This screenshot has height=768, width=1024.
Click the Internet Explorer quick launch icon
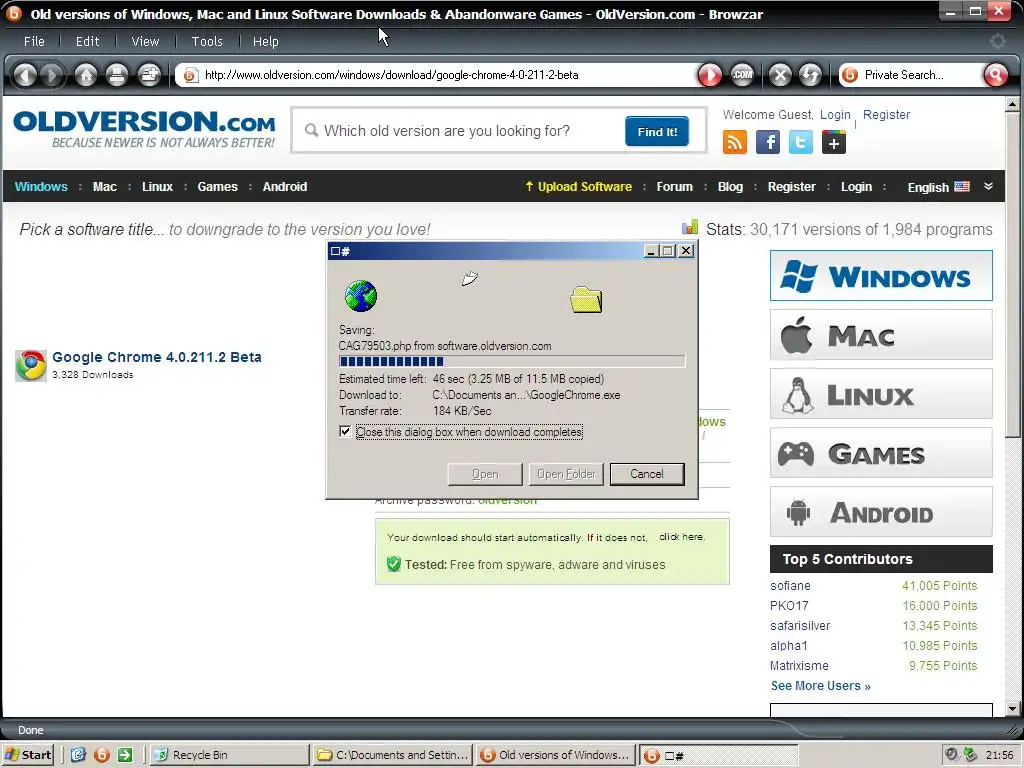(x=78, y=755)
